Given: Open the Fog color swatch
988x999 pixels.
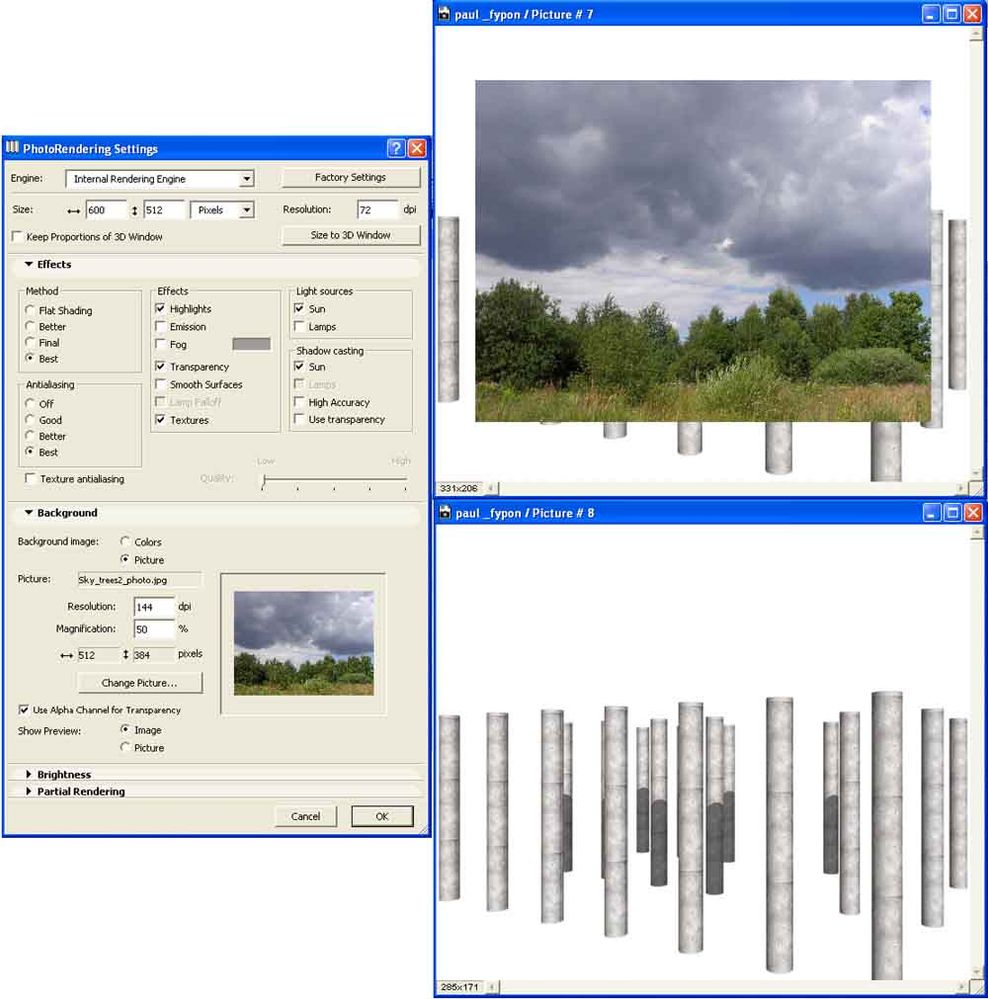Looking at the screenshot, I should pos(252,344).
